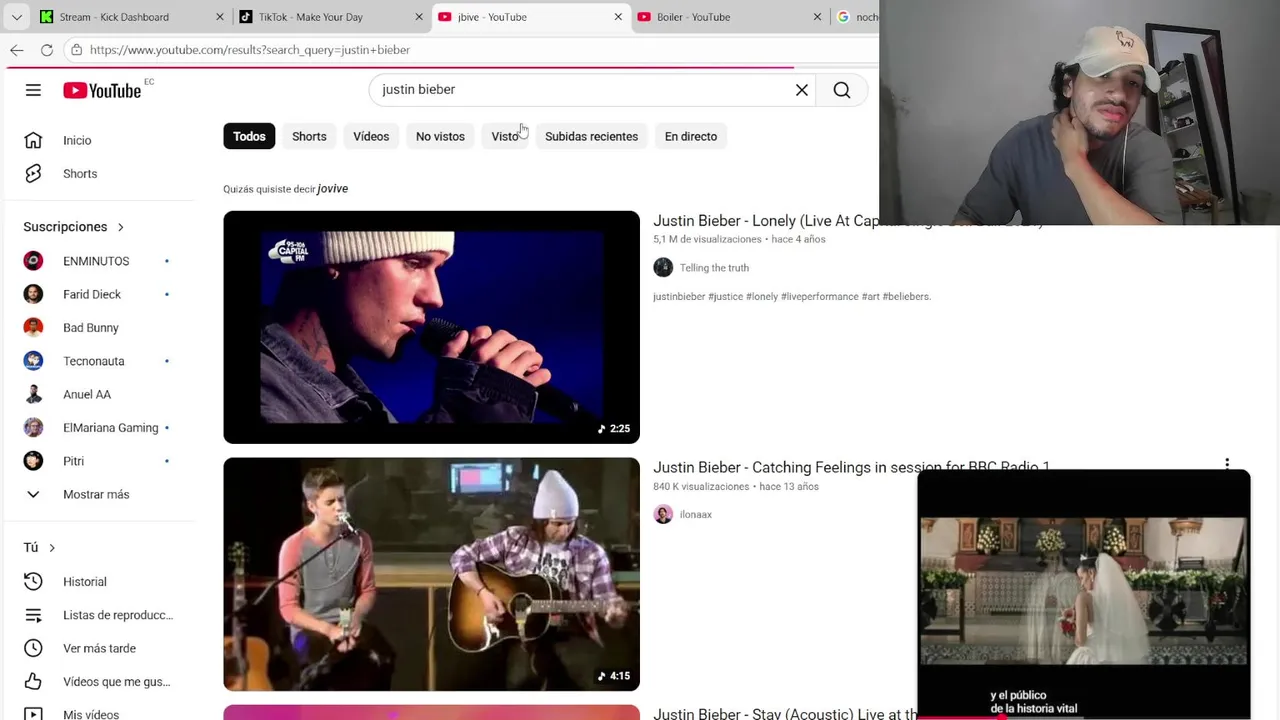Open the ilonaax channel name

(696, 515)
